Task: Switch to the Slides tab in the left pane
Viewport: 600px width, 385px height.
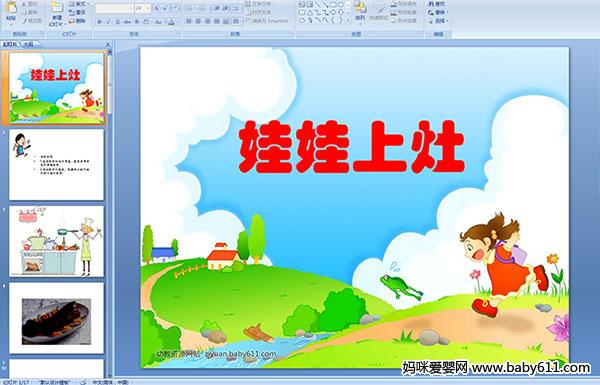Action: click(10, 44)
